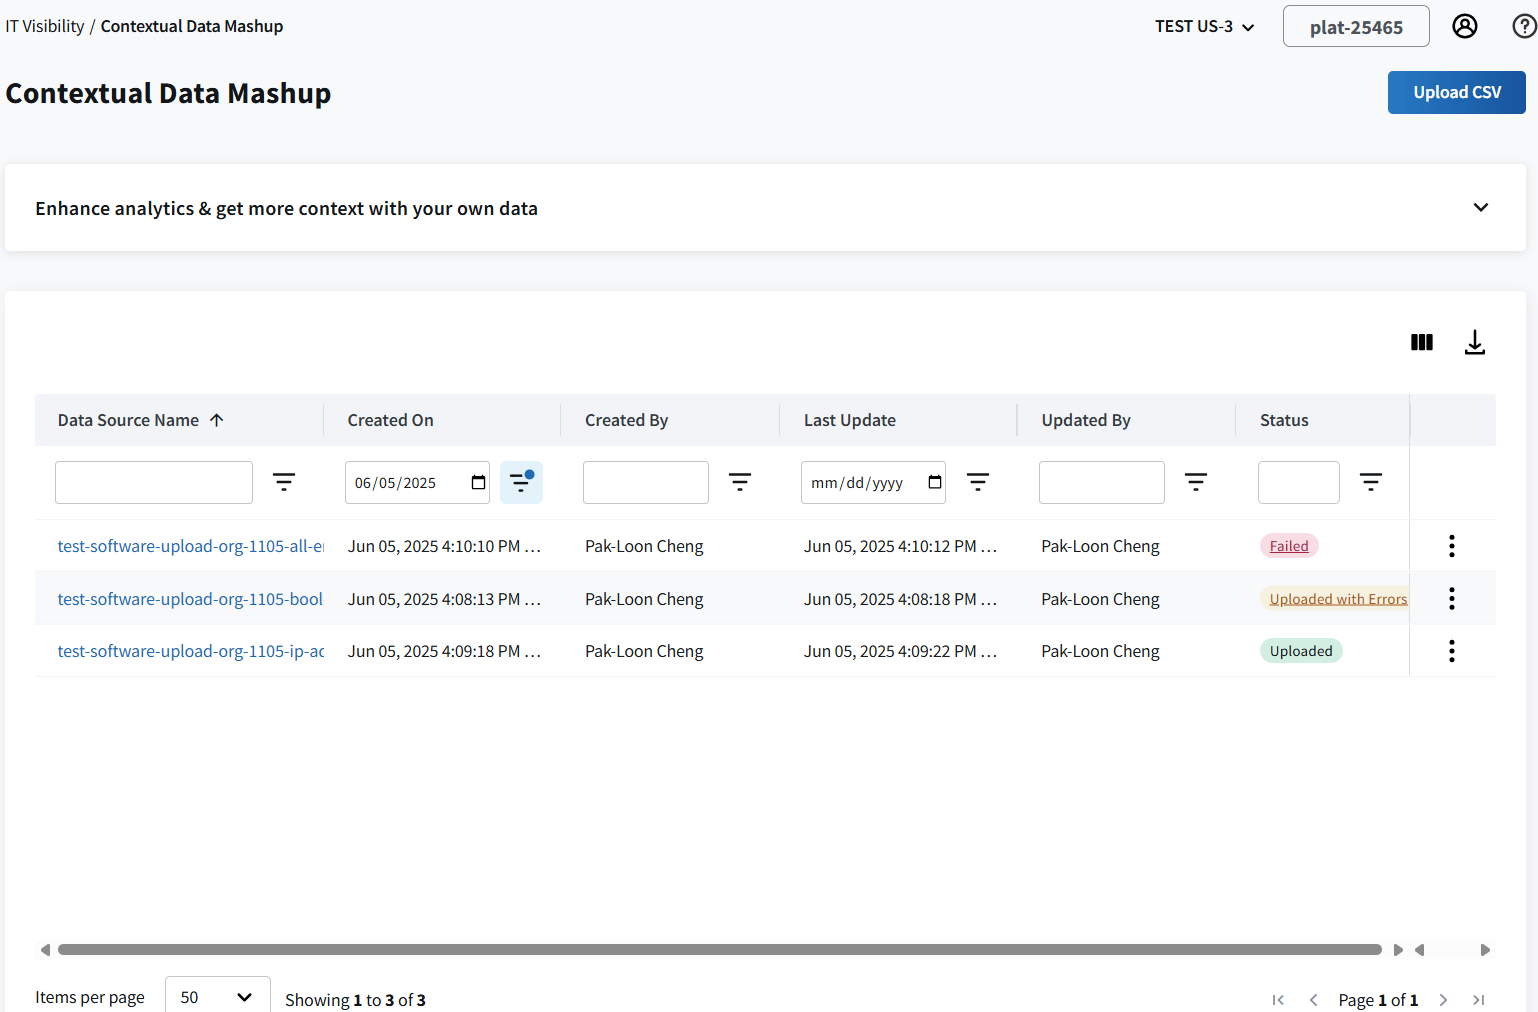This screenshot has height=1012, width=1538.
Task: Expand the Enhance analytics info panel
Action: 1480,208
